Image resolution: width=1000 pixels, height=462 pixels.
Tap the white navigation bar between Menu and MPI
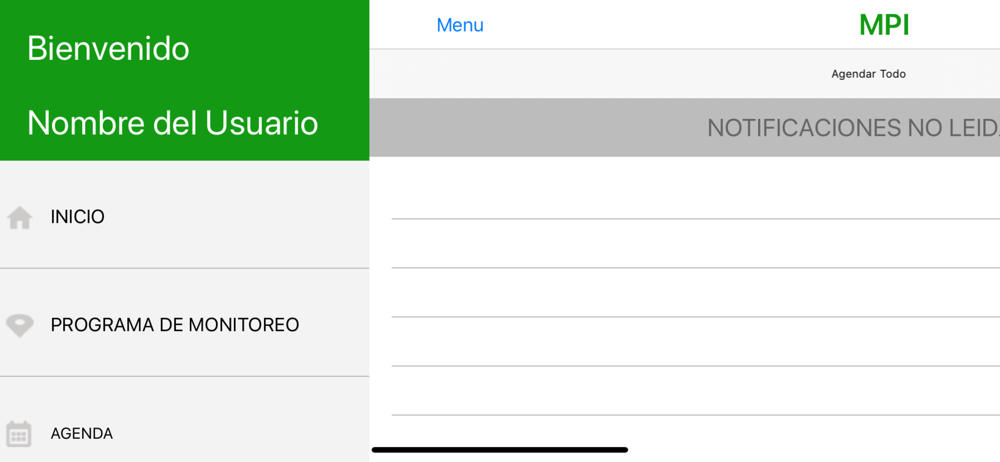[670, 26]
